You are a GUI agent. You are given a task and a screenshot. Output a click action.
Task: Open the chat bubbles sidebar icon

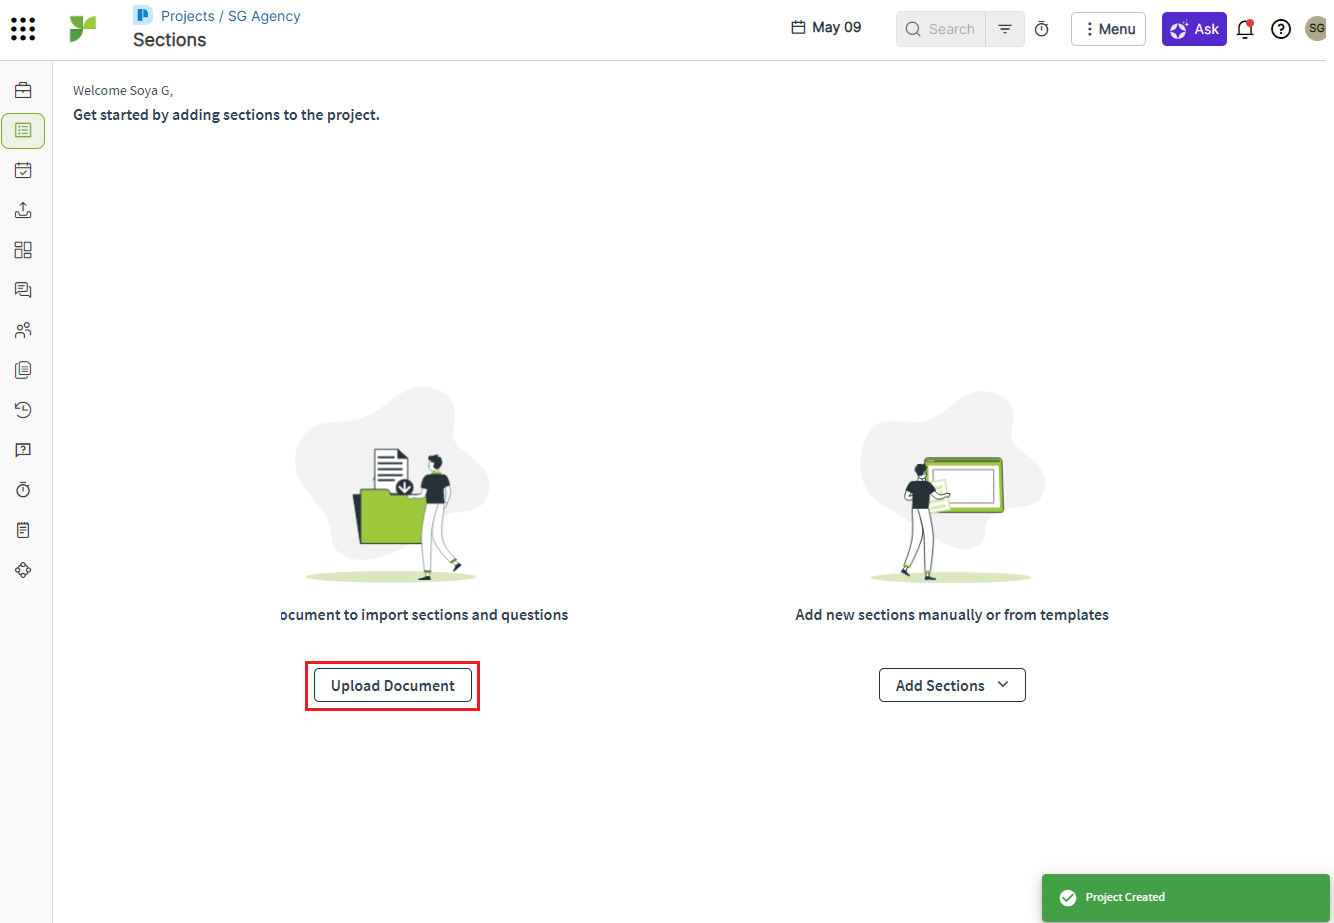tap(23, 290)
